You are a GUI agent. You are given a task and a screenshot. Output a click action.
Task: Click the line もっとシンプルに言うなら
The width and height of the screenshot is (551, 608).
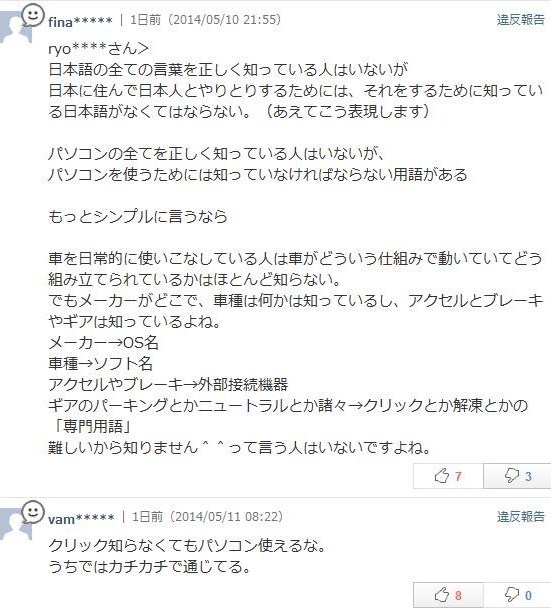[x=138, y=216]
